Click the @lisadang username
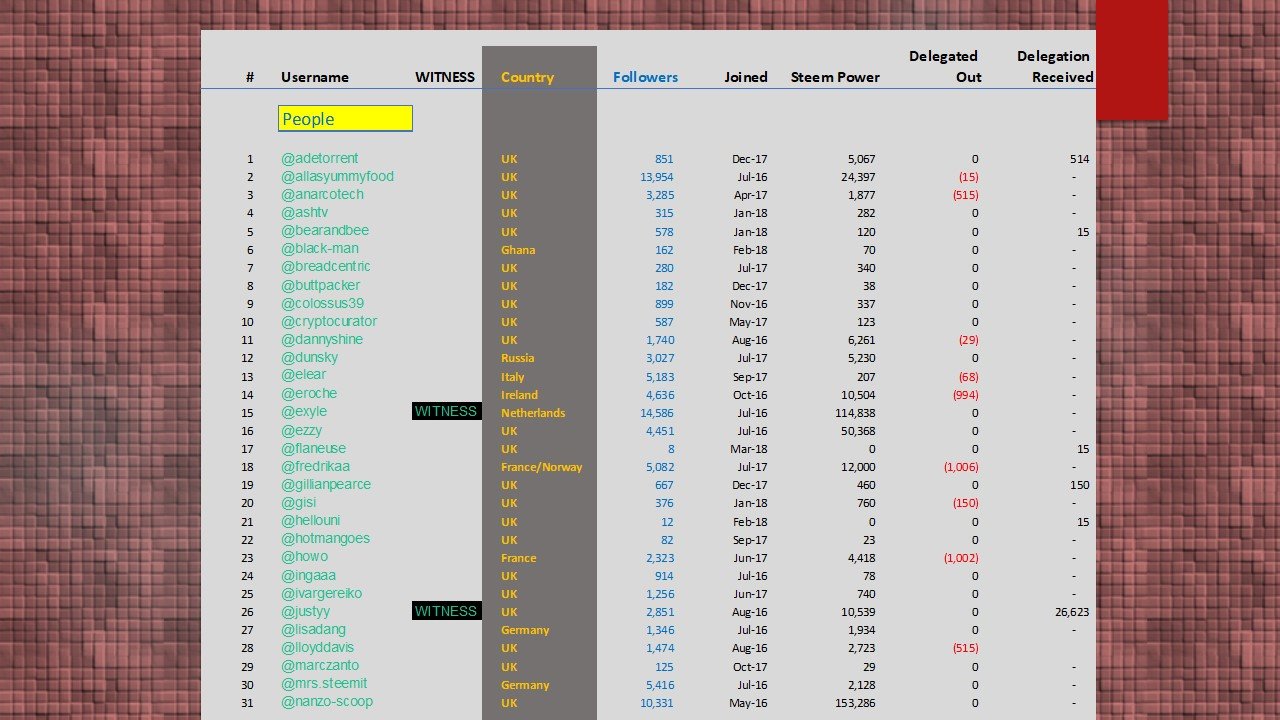 coord(313,629)
